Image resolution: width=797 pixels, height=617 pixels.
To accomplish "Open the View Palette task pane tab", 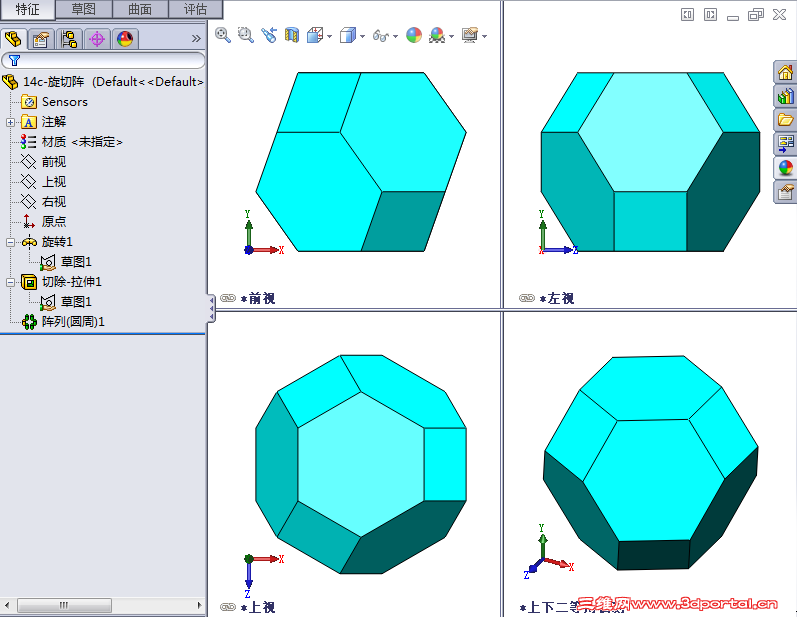I will (785, 144).
